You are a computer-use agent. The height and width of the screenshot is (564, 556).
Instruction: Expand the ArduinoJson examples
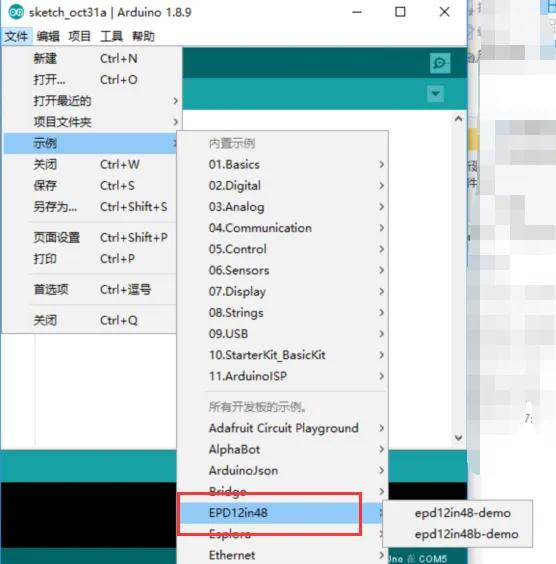point(283,470)
